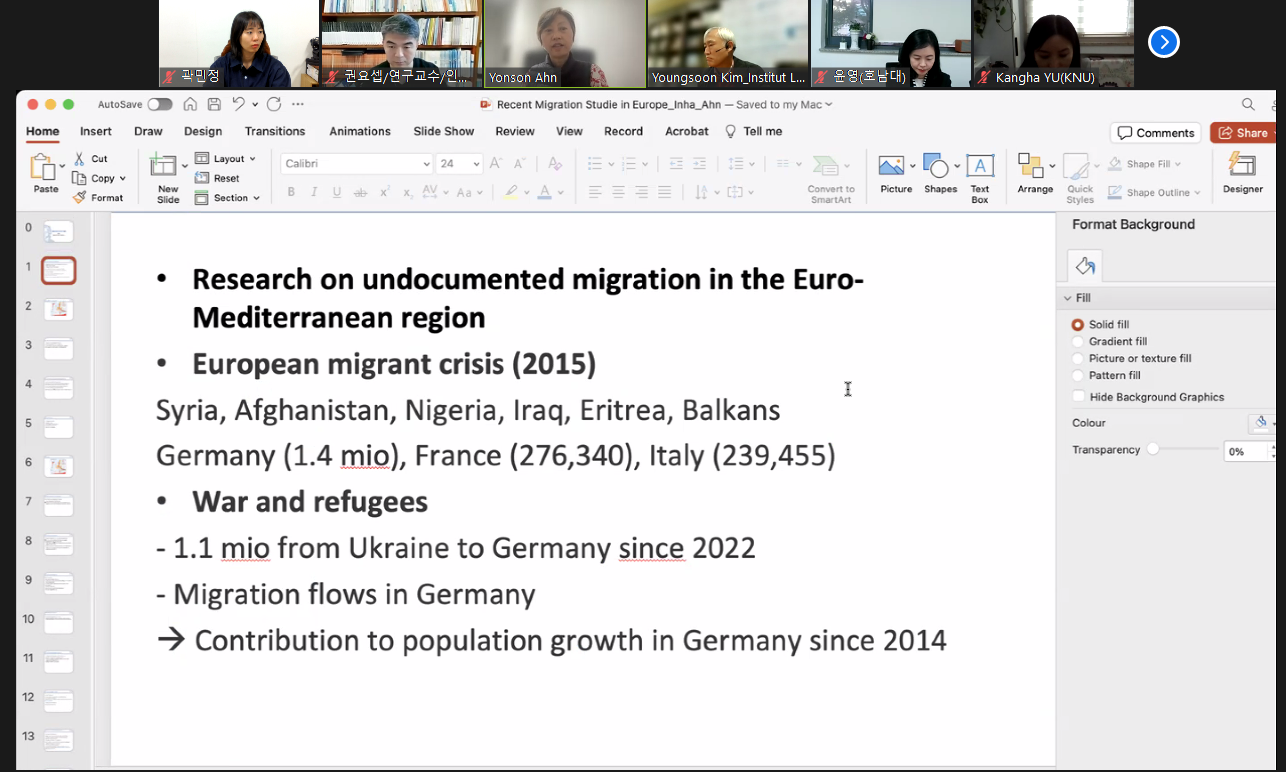This screenshot has width=1286, height=772.
Task: Check Hide Background Graphics
Action: 1078,397
